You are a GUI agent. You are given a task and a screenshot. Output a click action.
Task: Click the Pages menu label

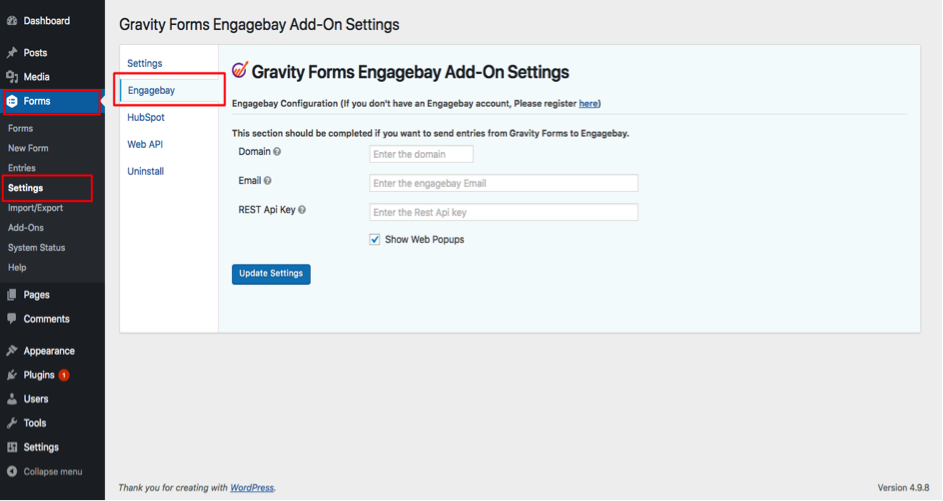coord(37,295)
